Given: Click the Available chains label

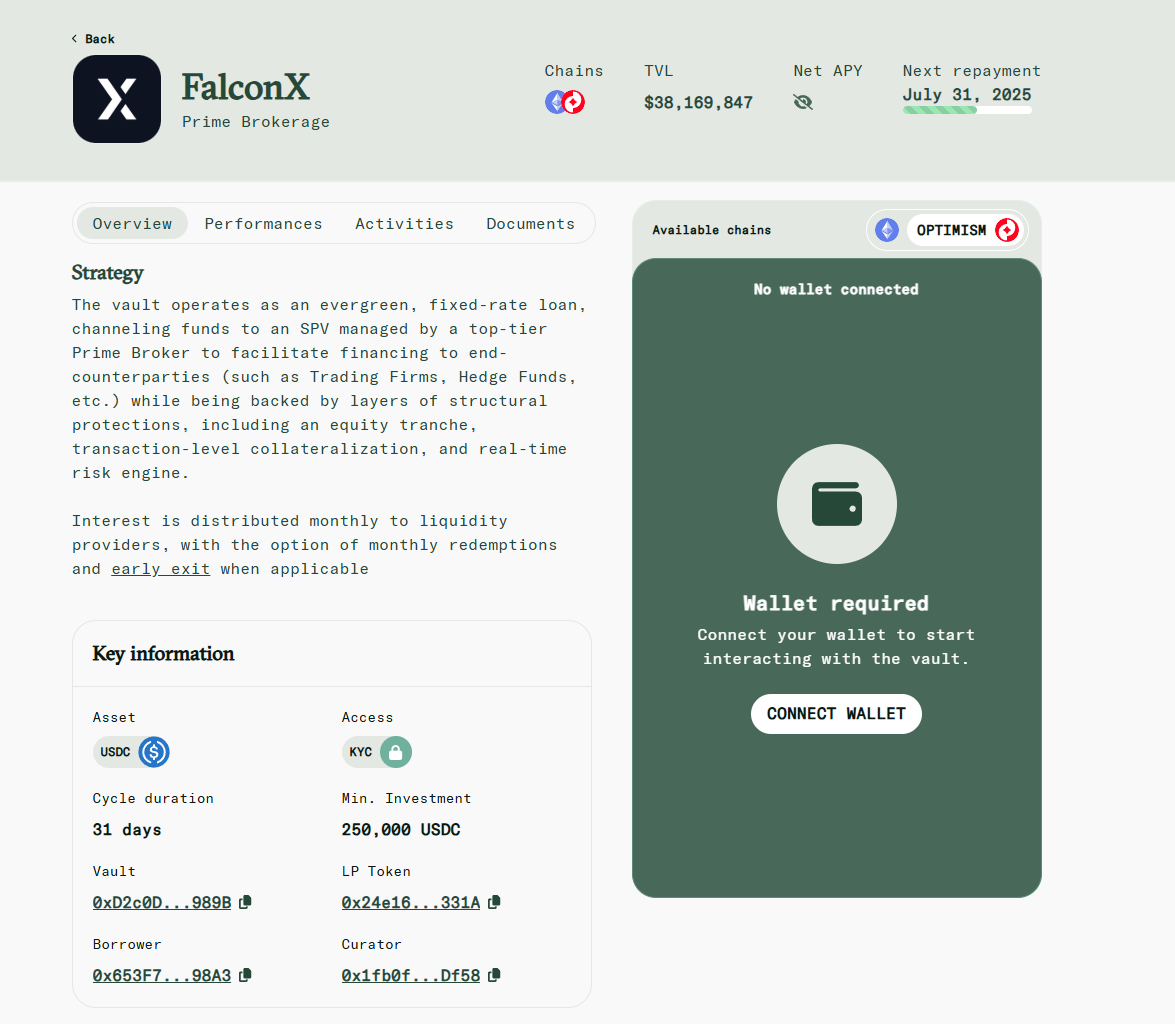Looking at the screenshot, I should click(711, 230).
